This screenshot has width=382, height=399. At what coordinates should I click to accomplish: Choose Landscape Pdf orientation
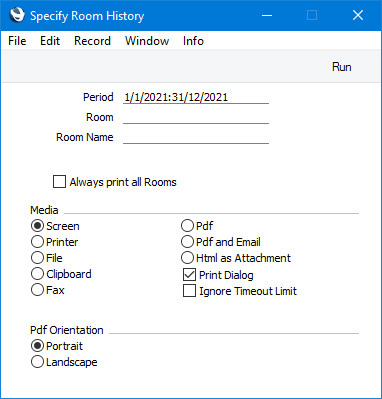click(x=37, y=362)
